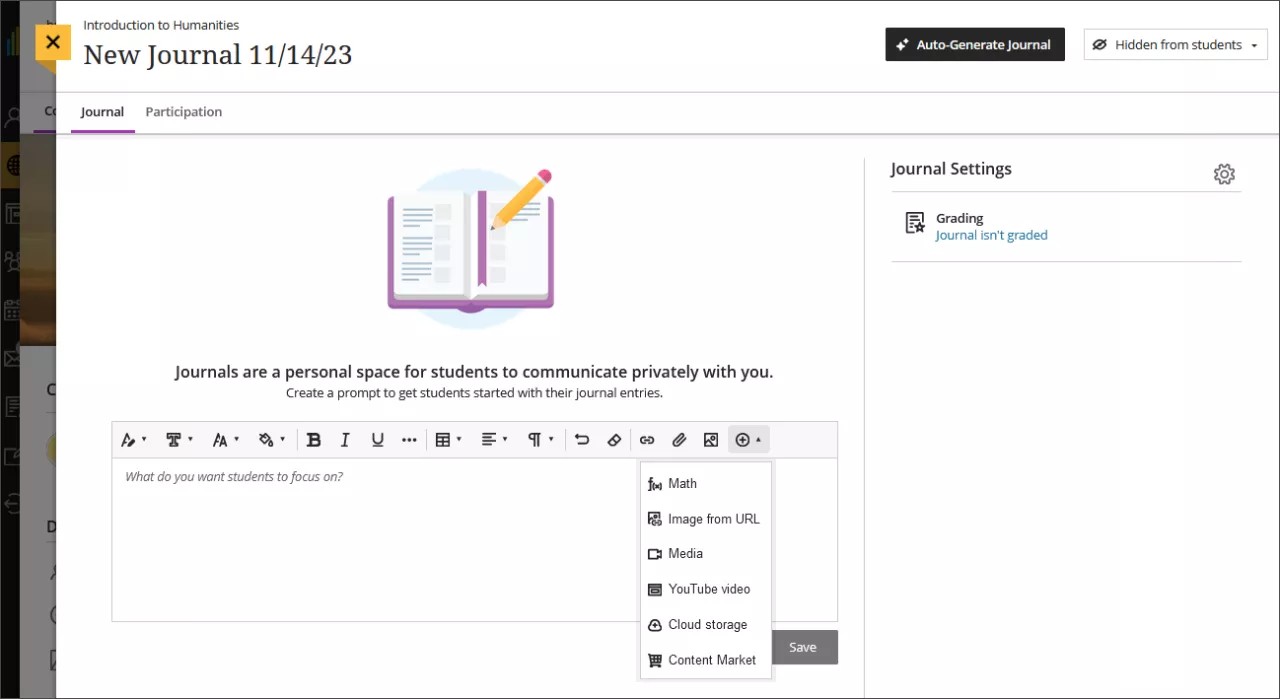Switch to the Participation tab
This screenshot has width=1280, height=699.
click(183, 111)
